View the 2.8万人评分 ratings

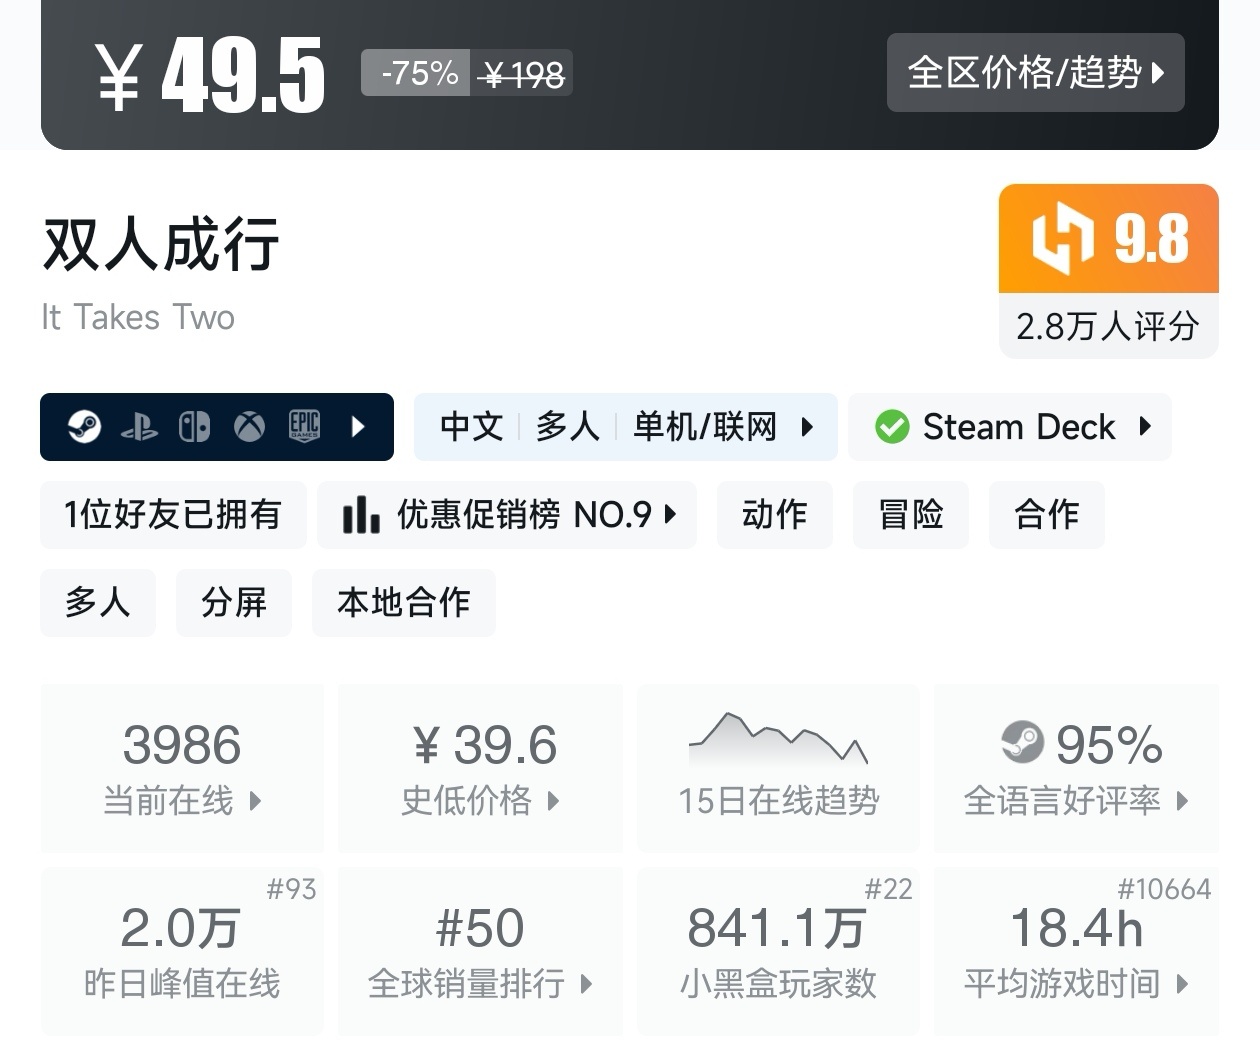click(1108, 326)
